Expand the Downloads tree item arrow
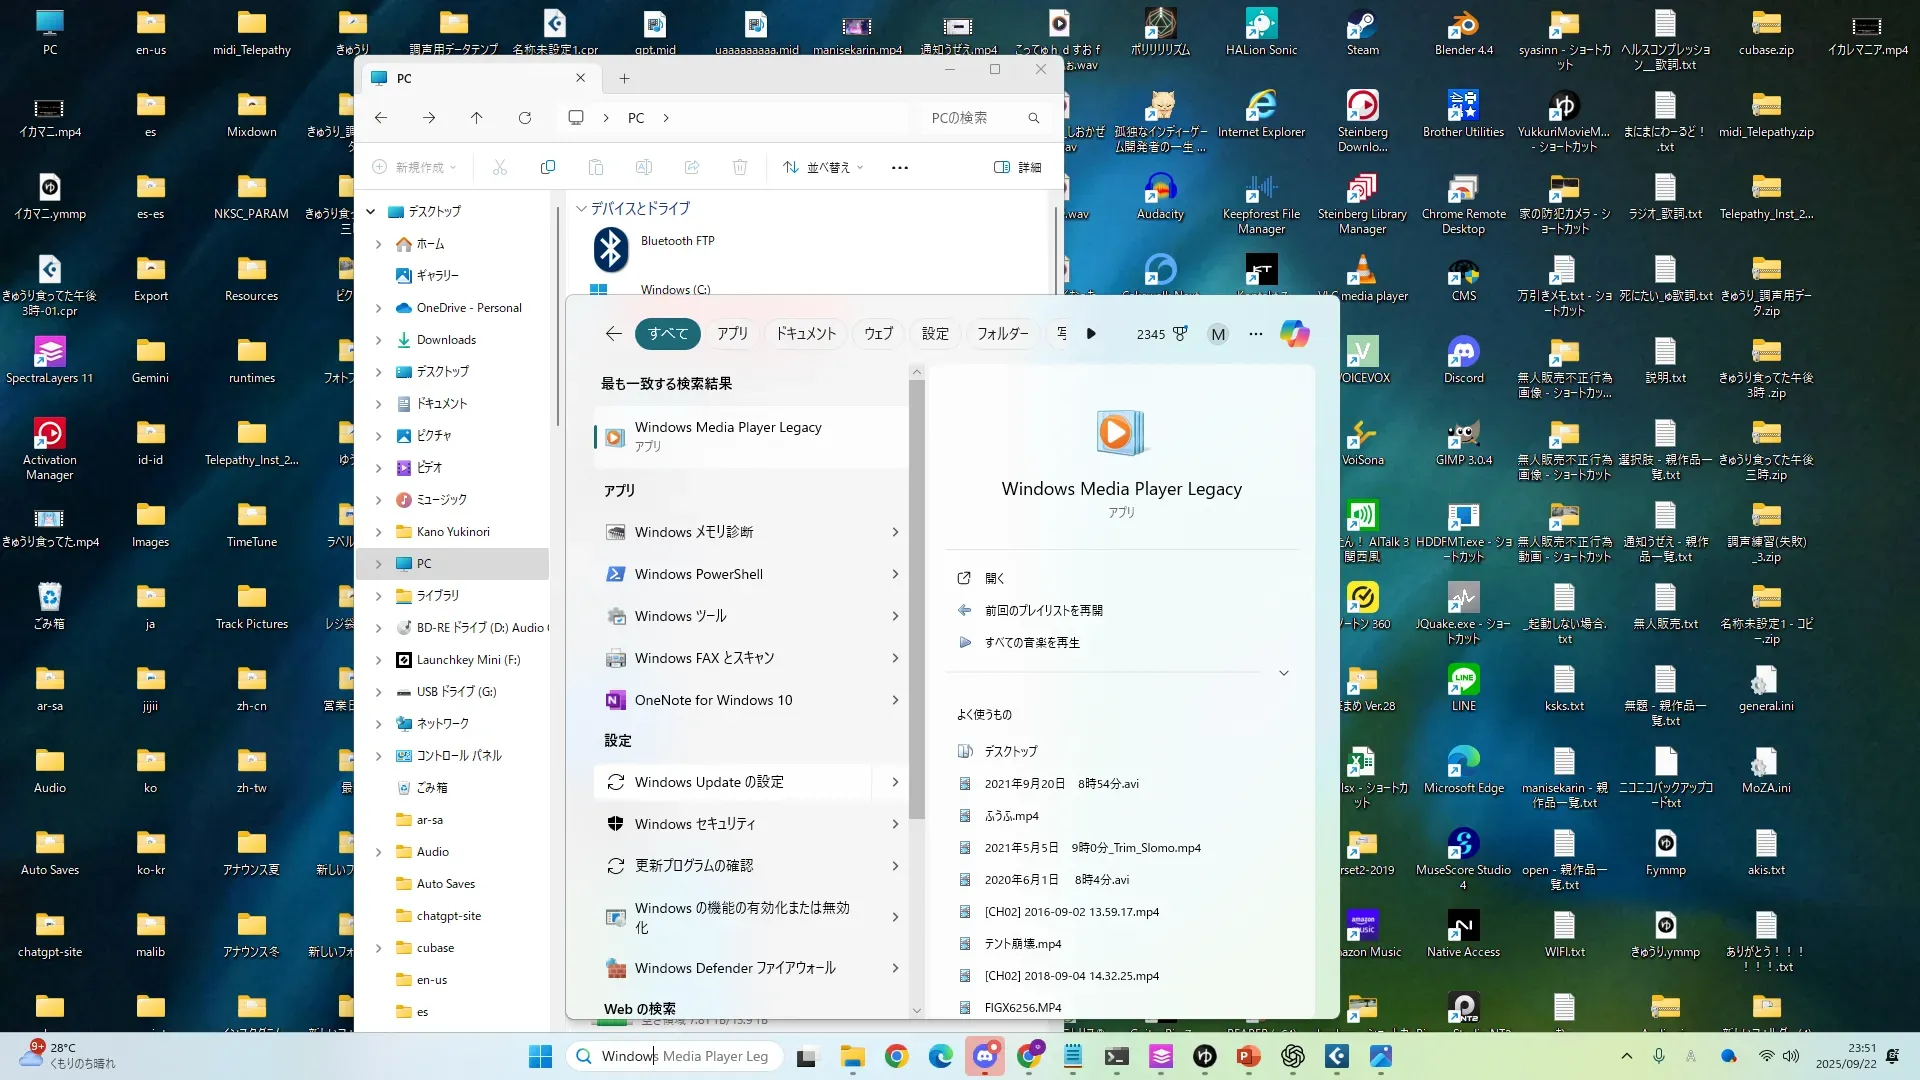 [x=378, y=340]
